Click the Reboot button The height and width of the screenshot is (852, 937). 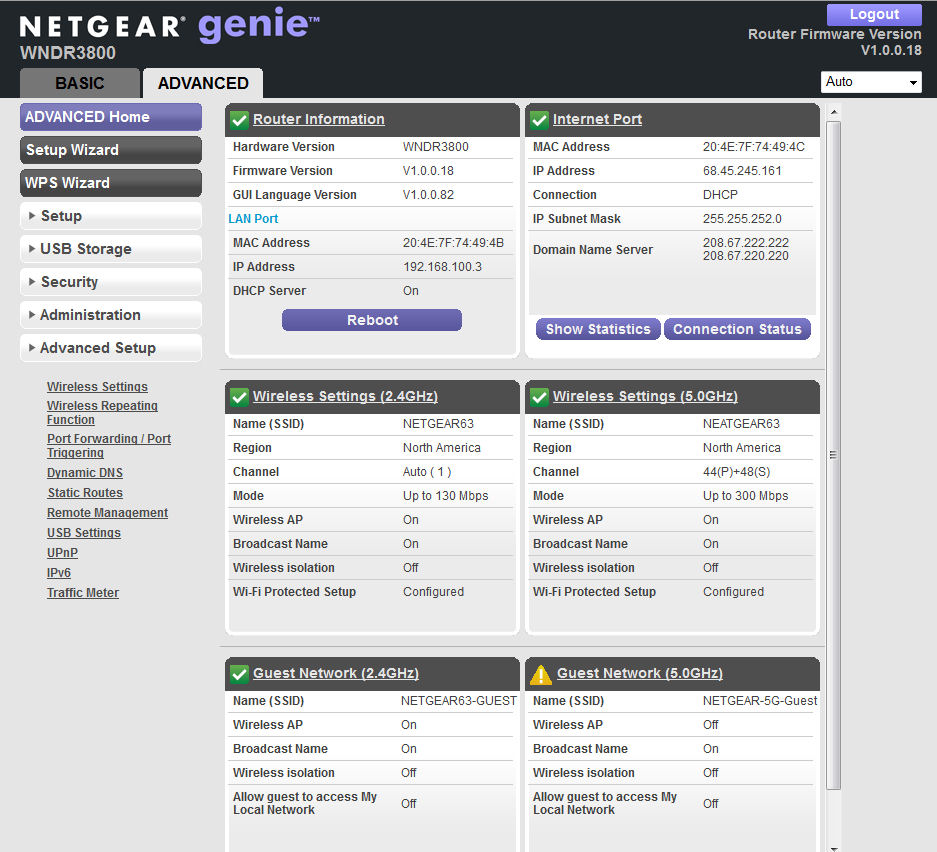coord(372,320)
